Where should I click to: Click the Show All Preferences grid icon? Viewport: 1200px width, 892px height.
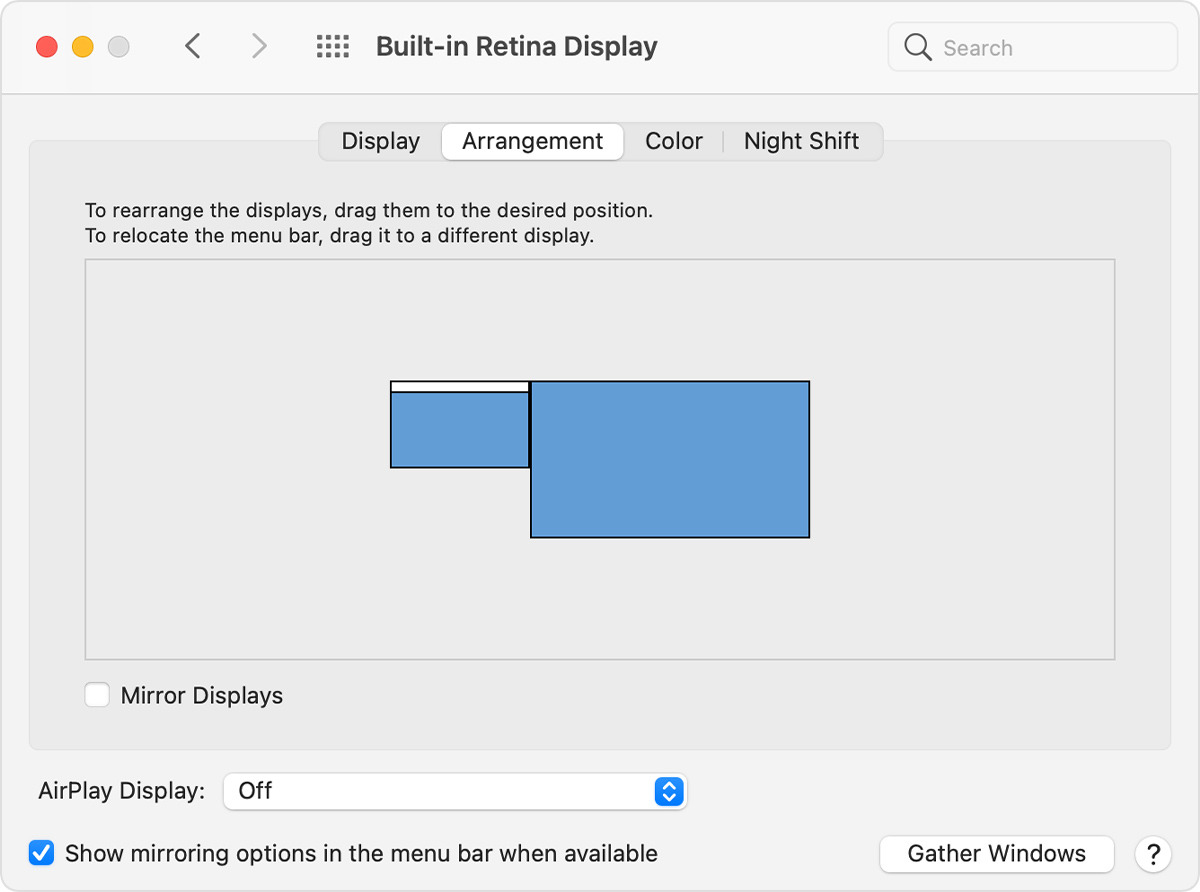tap(332, 46)
